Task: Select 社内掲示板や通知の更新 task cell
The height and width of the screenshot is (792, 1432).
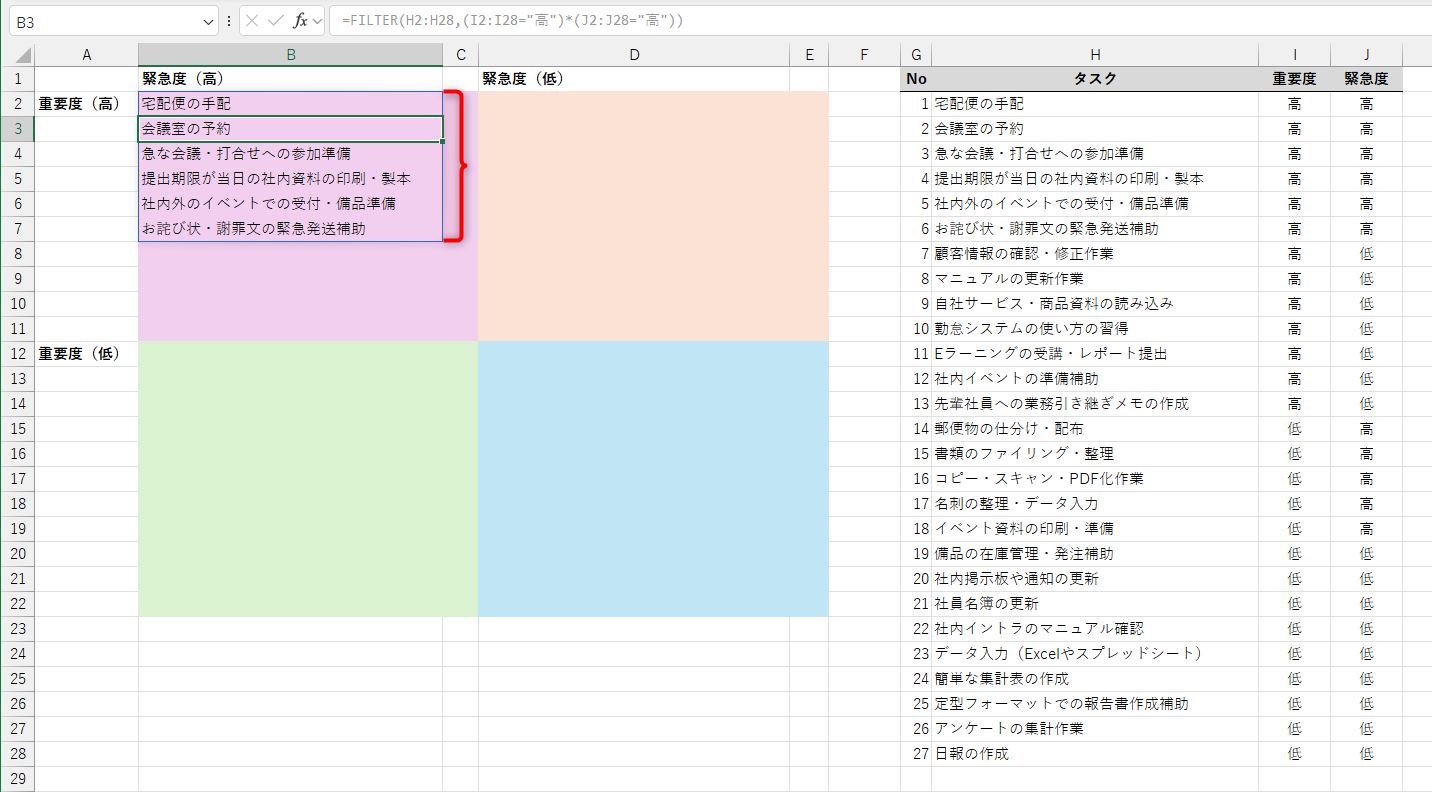Action: point(1095,579)
